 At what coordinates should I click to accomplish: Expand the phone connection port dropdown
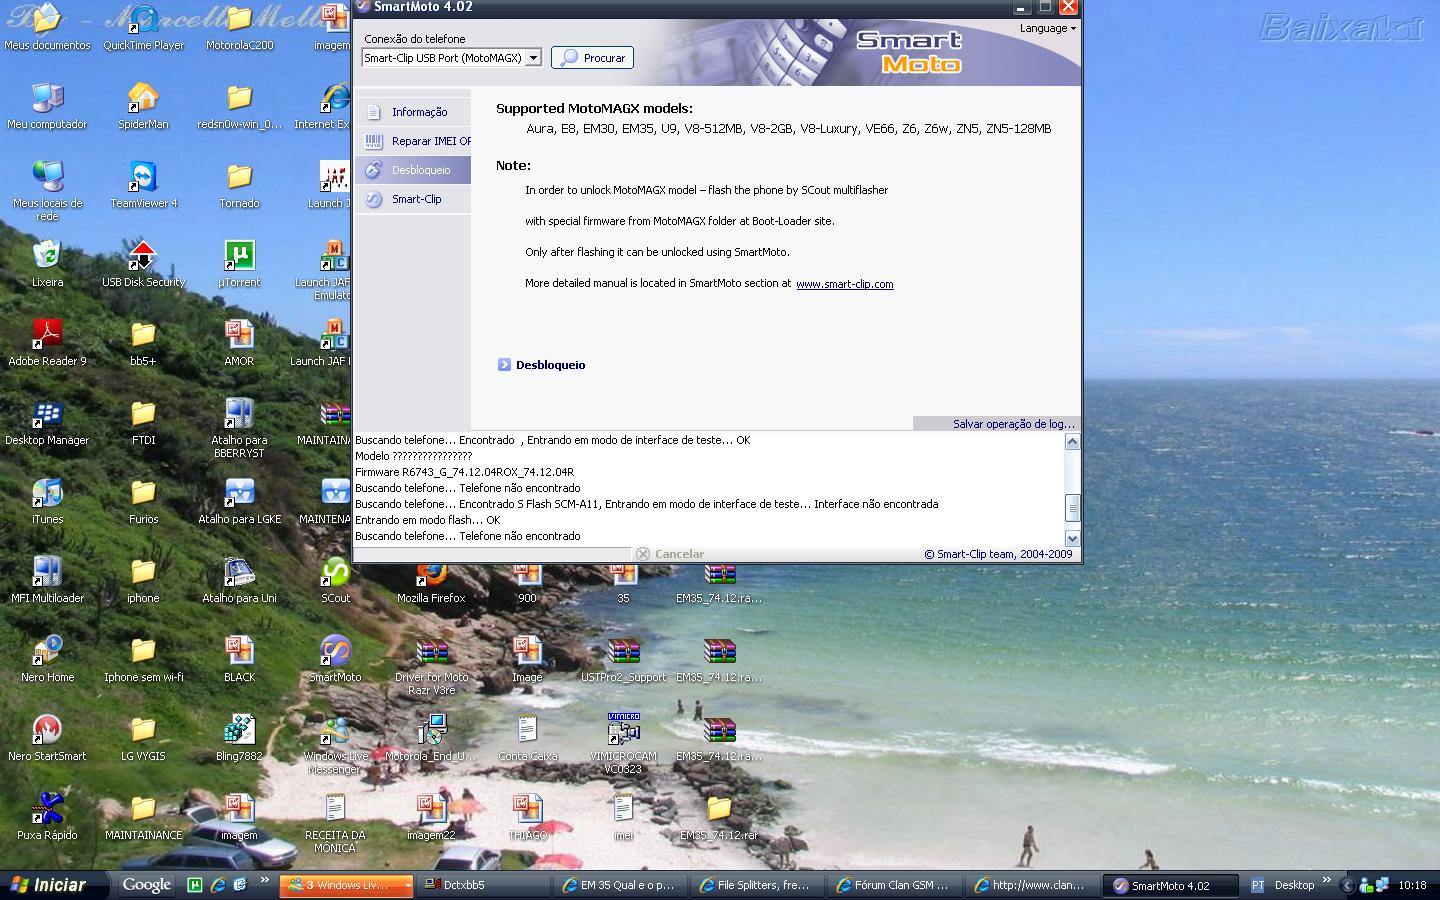pyautogui.click(x=534, y=58)
